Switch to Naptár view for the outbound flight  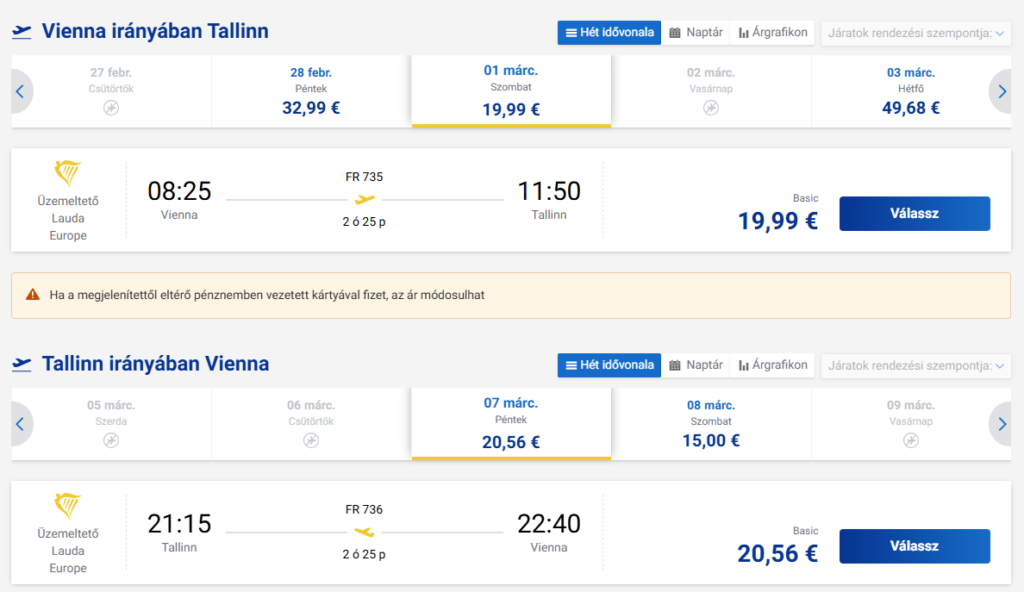click(x=696, y=33)
